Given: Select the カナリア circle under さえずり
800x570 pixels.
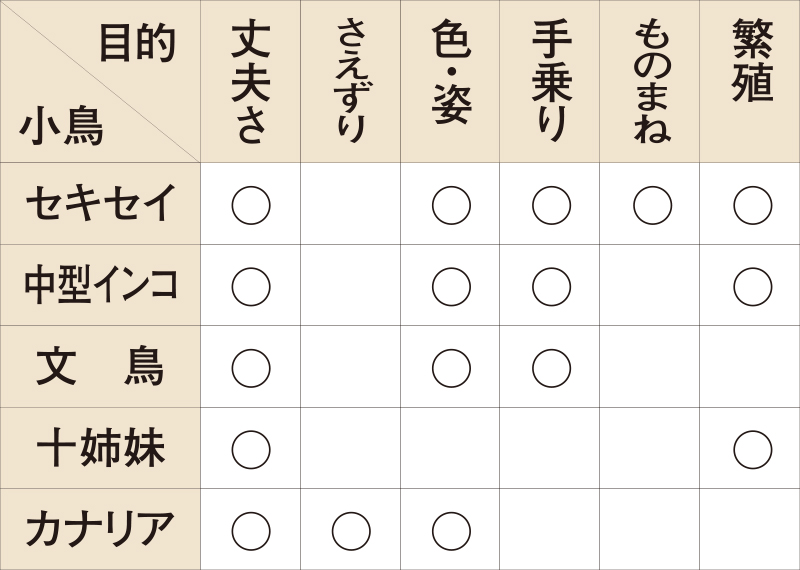Looking at the screenshot, I should point(351,531).
